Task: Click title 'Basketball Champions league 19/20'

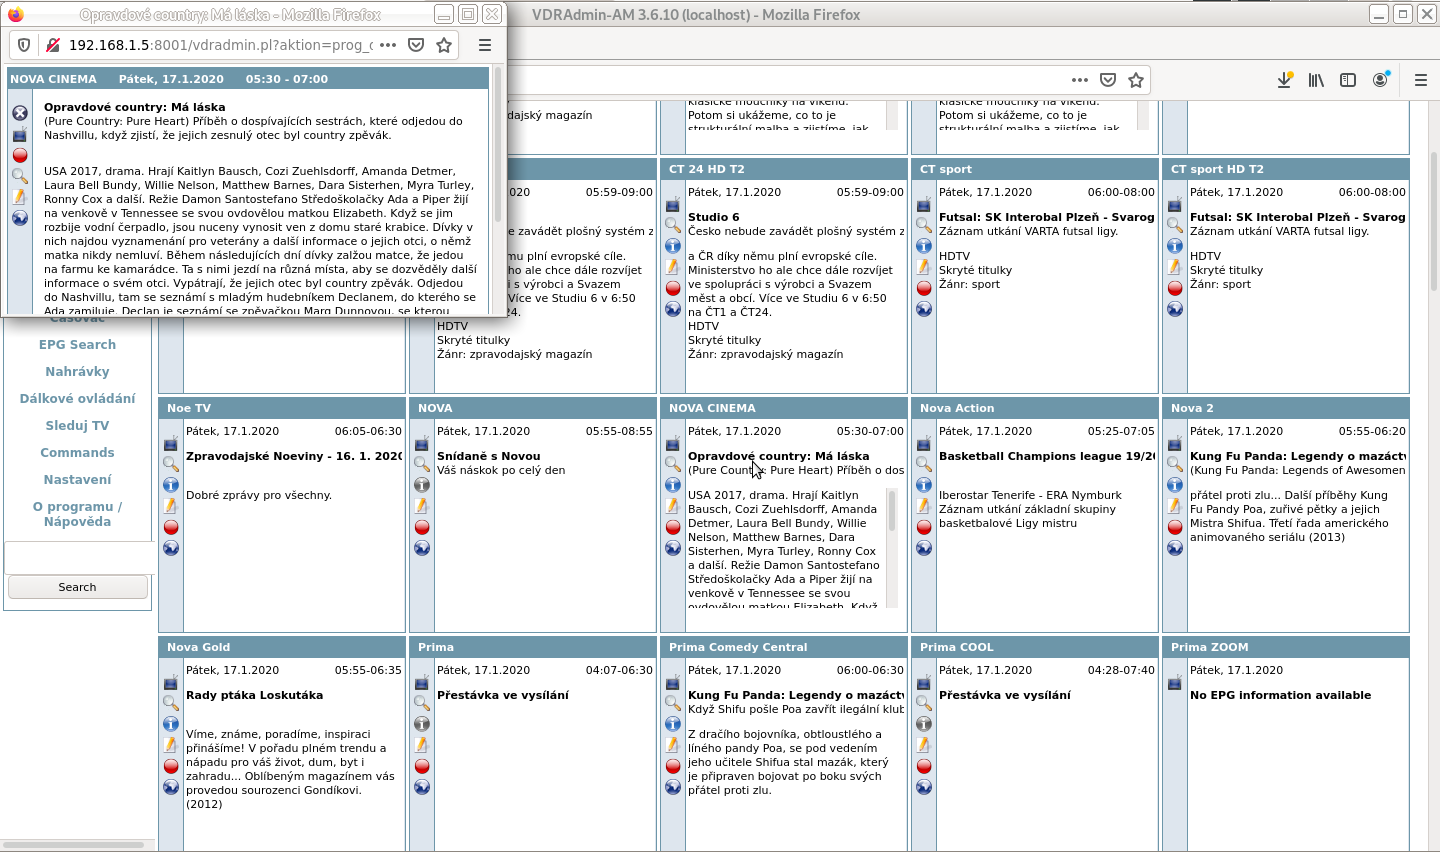Action: (1046, 456)
